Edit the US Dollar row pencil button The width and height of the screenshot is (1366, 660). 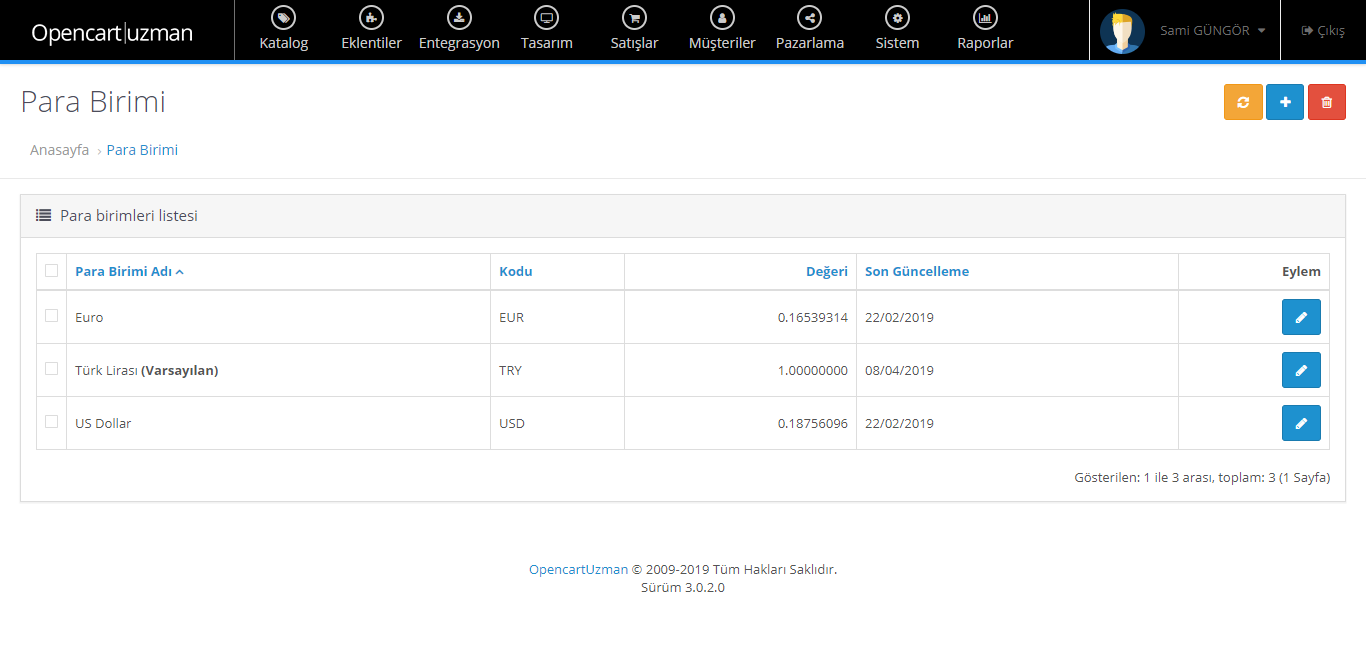(x=1300, y=423)
